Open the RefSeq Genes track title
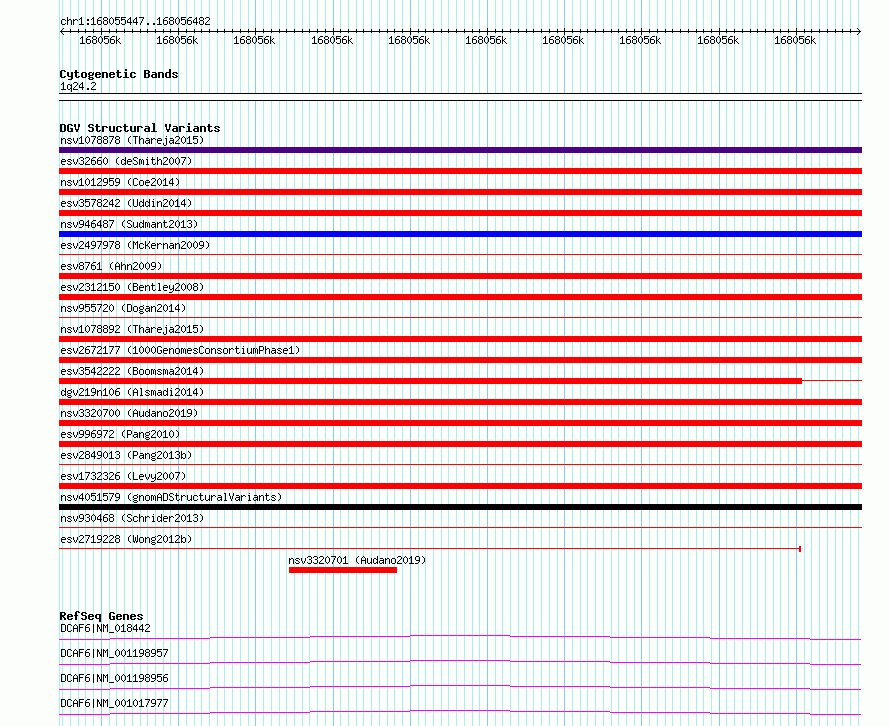Image resolution: width=890 pixels, height=726 pixels. (101, 616)
